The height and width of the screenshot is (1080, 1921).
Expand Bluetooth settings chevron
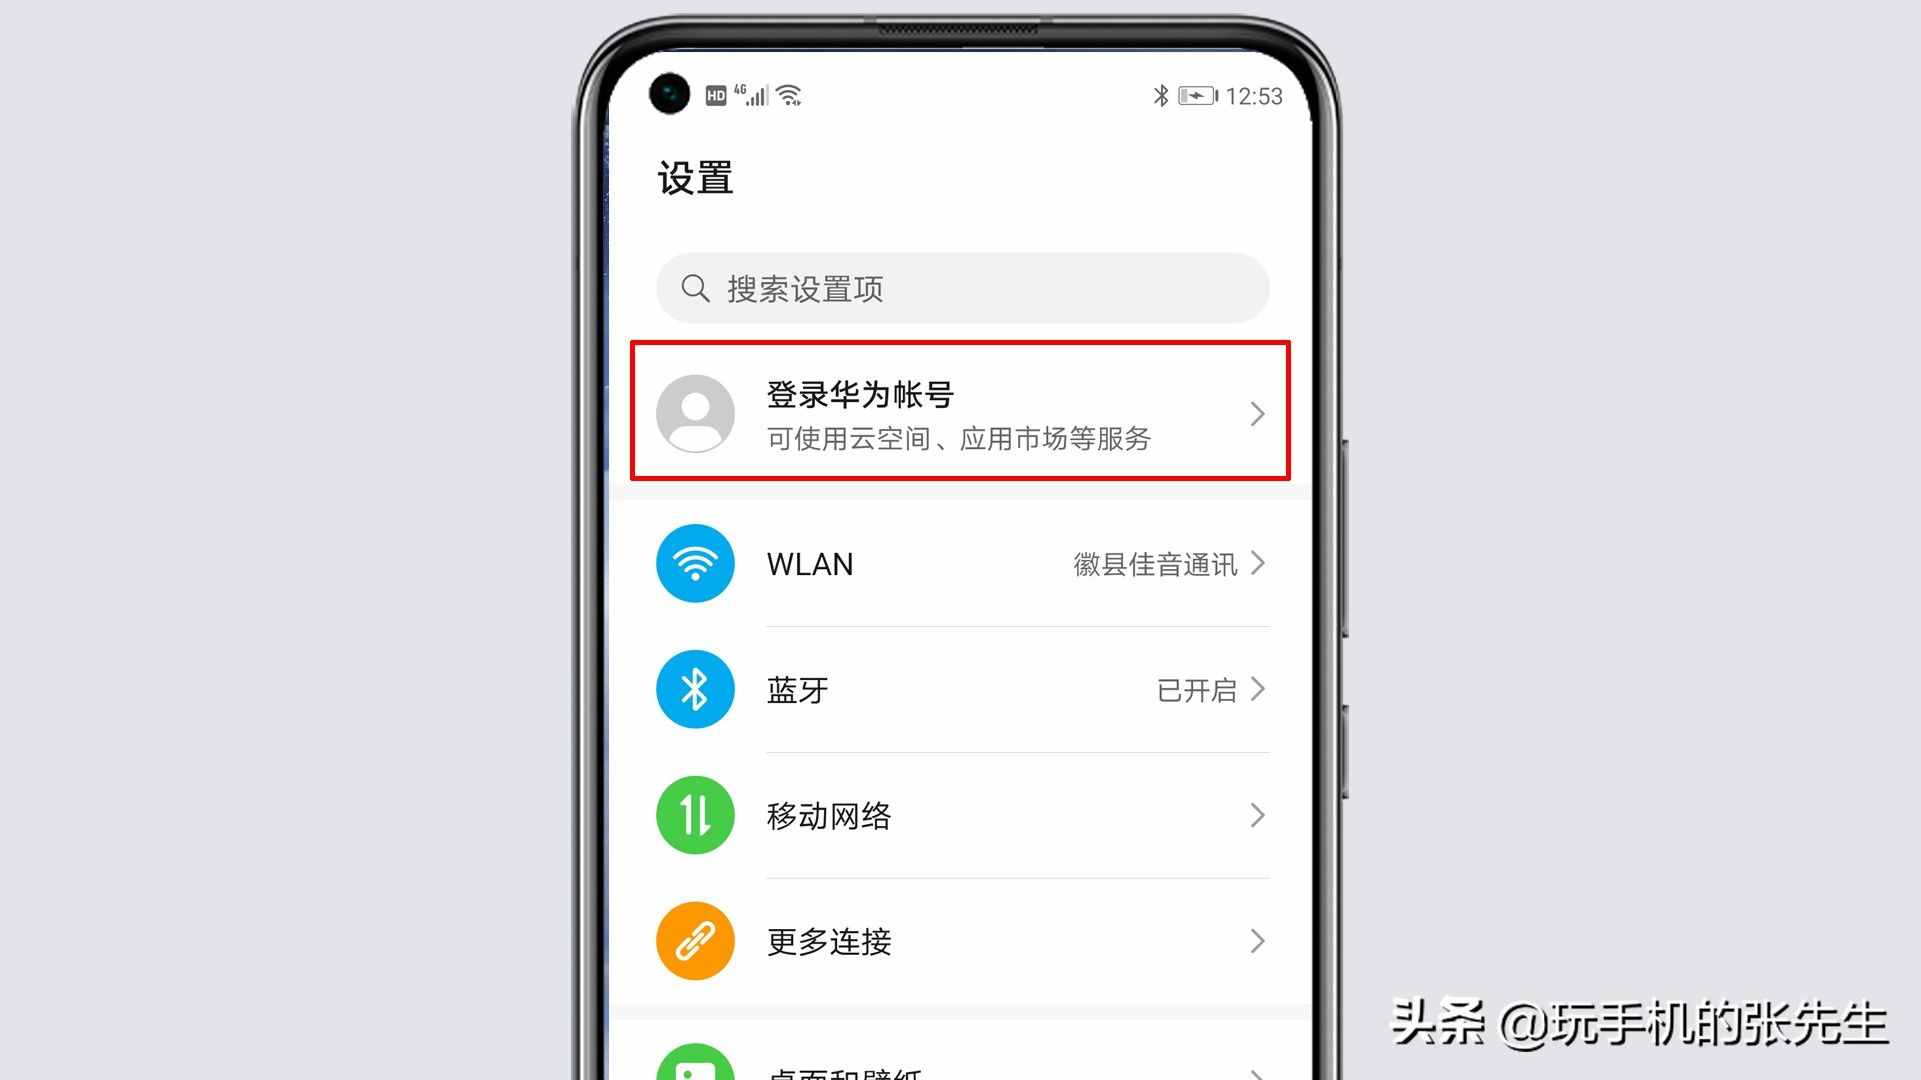pos(1260,690)
